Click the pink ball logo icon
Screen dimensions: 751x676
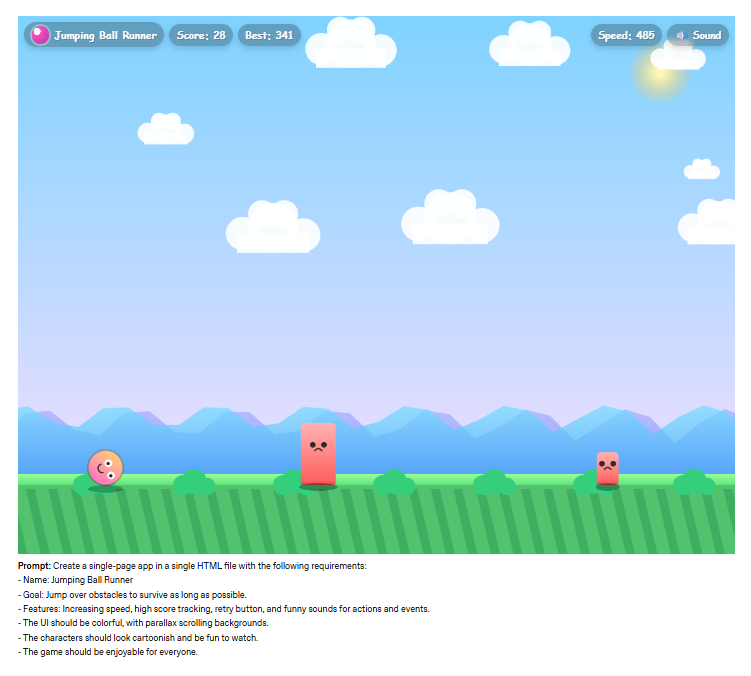(40, 35)
